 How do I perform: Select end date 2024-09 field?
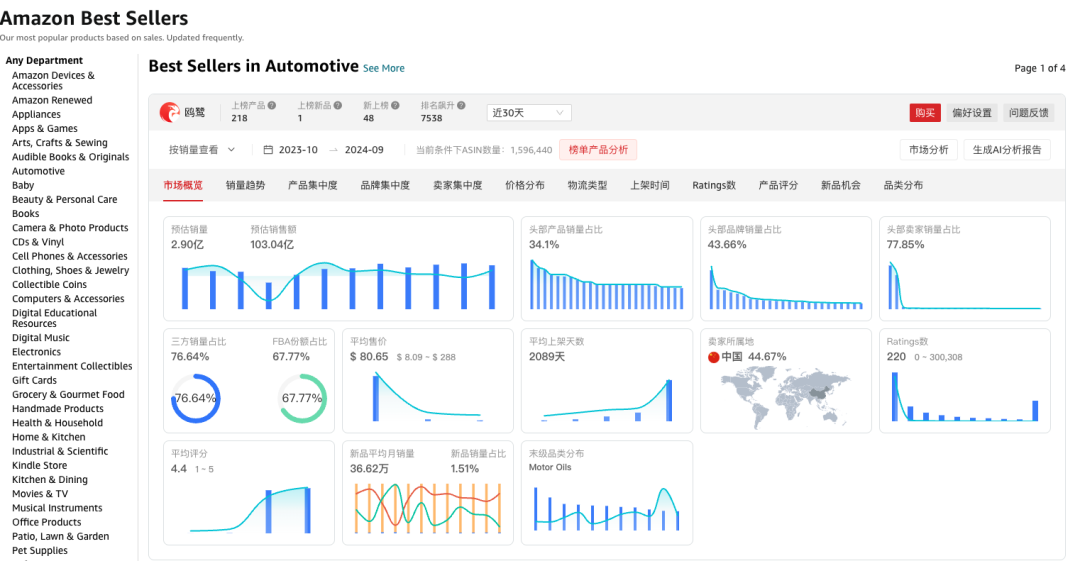point(364,150)
